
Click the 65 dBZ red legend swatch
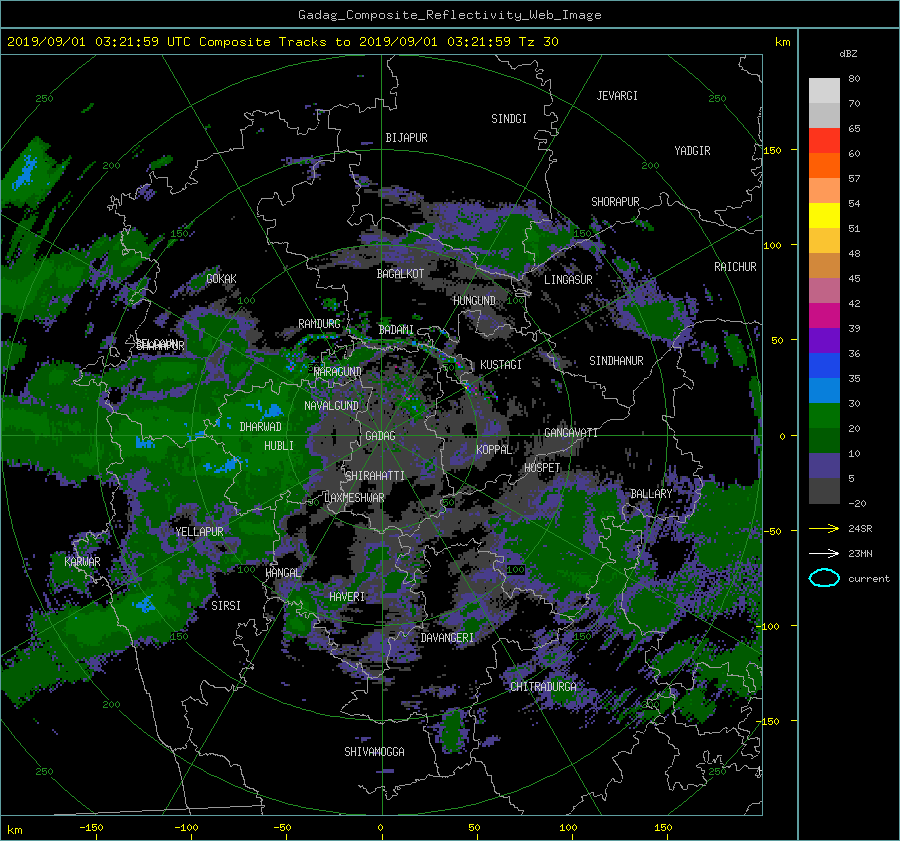(x=824, y=140)
